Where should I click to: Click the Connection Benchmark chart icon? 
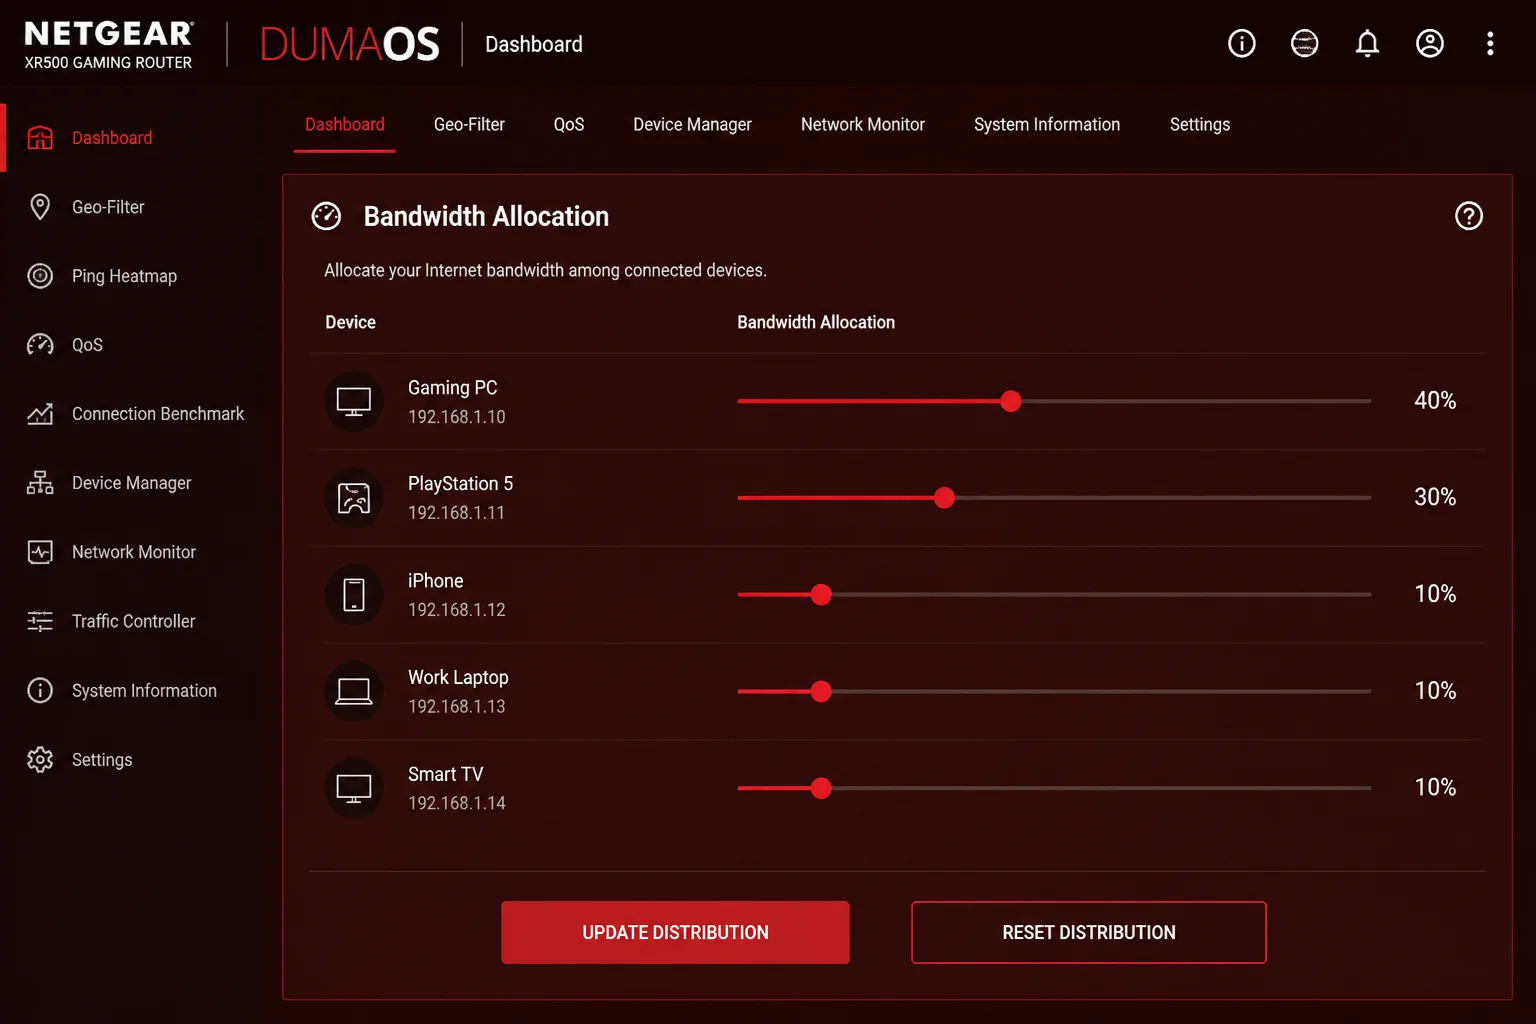(x=40, y=414)
